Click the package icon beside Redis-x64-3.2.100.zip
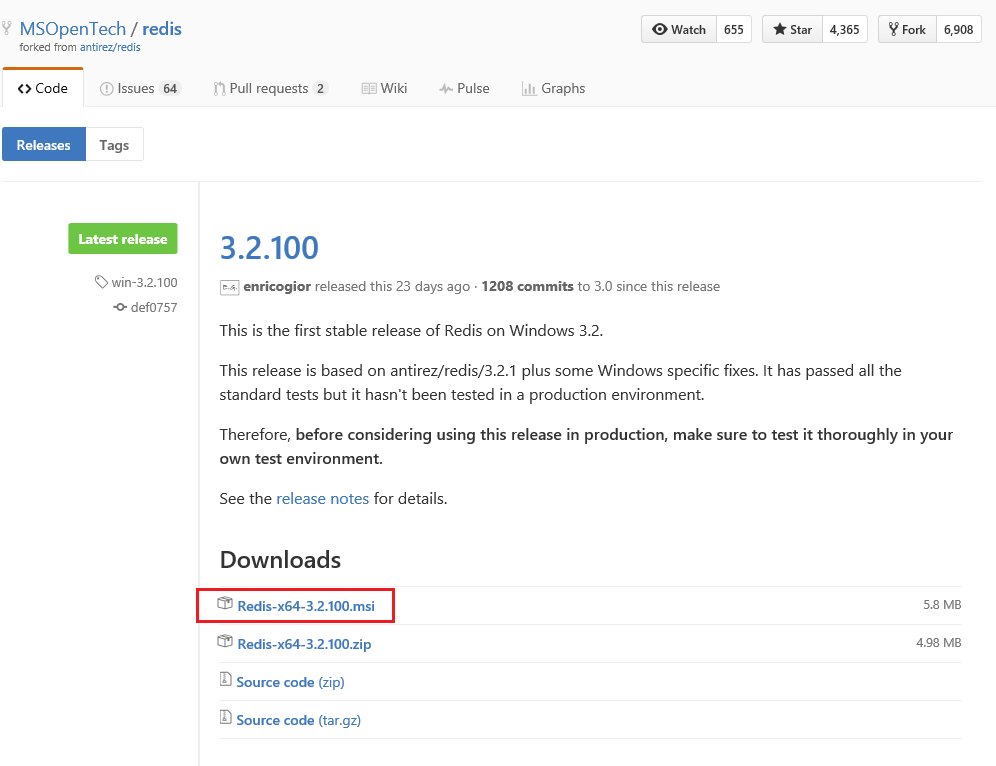This screenshot has width=996, height=766. 225,642
